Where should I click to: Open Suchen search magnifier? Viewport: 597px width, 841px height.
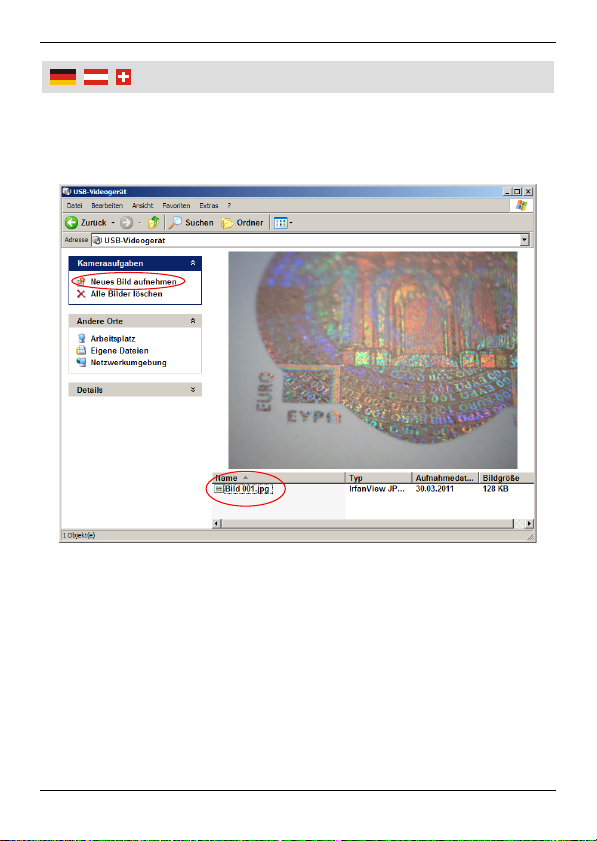[x=175, y=222]
